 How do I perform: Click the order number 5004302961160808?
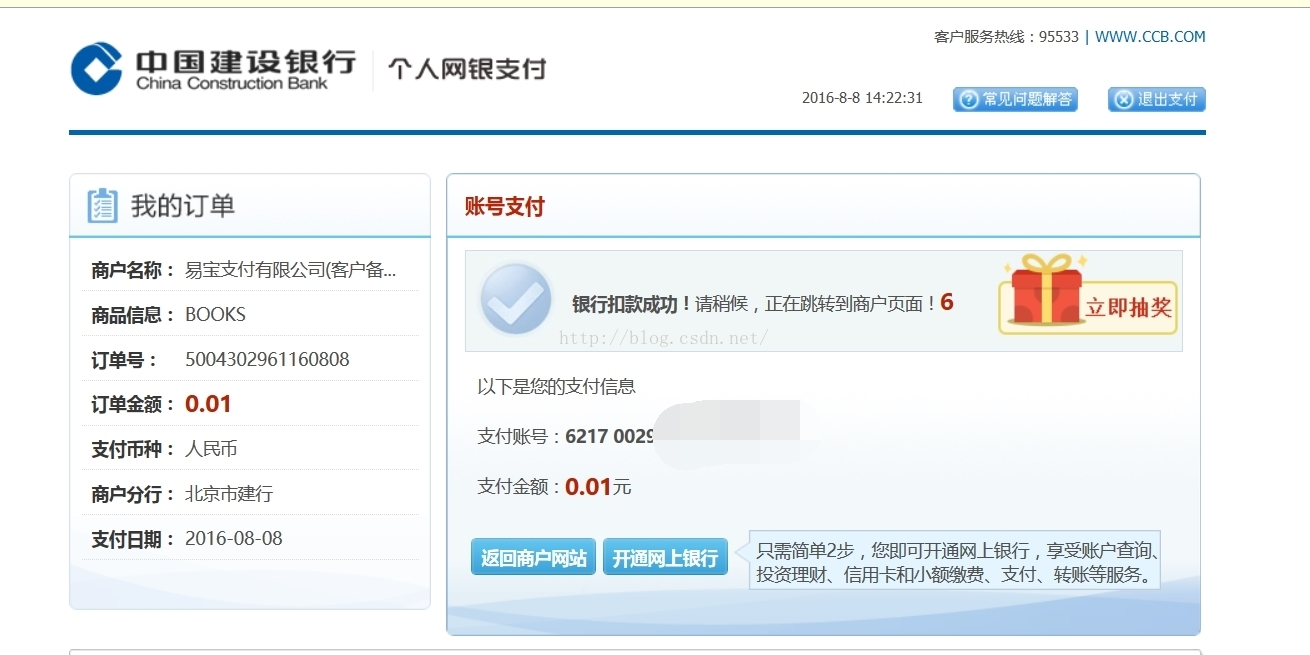click(267, 359)
